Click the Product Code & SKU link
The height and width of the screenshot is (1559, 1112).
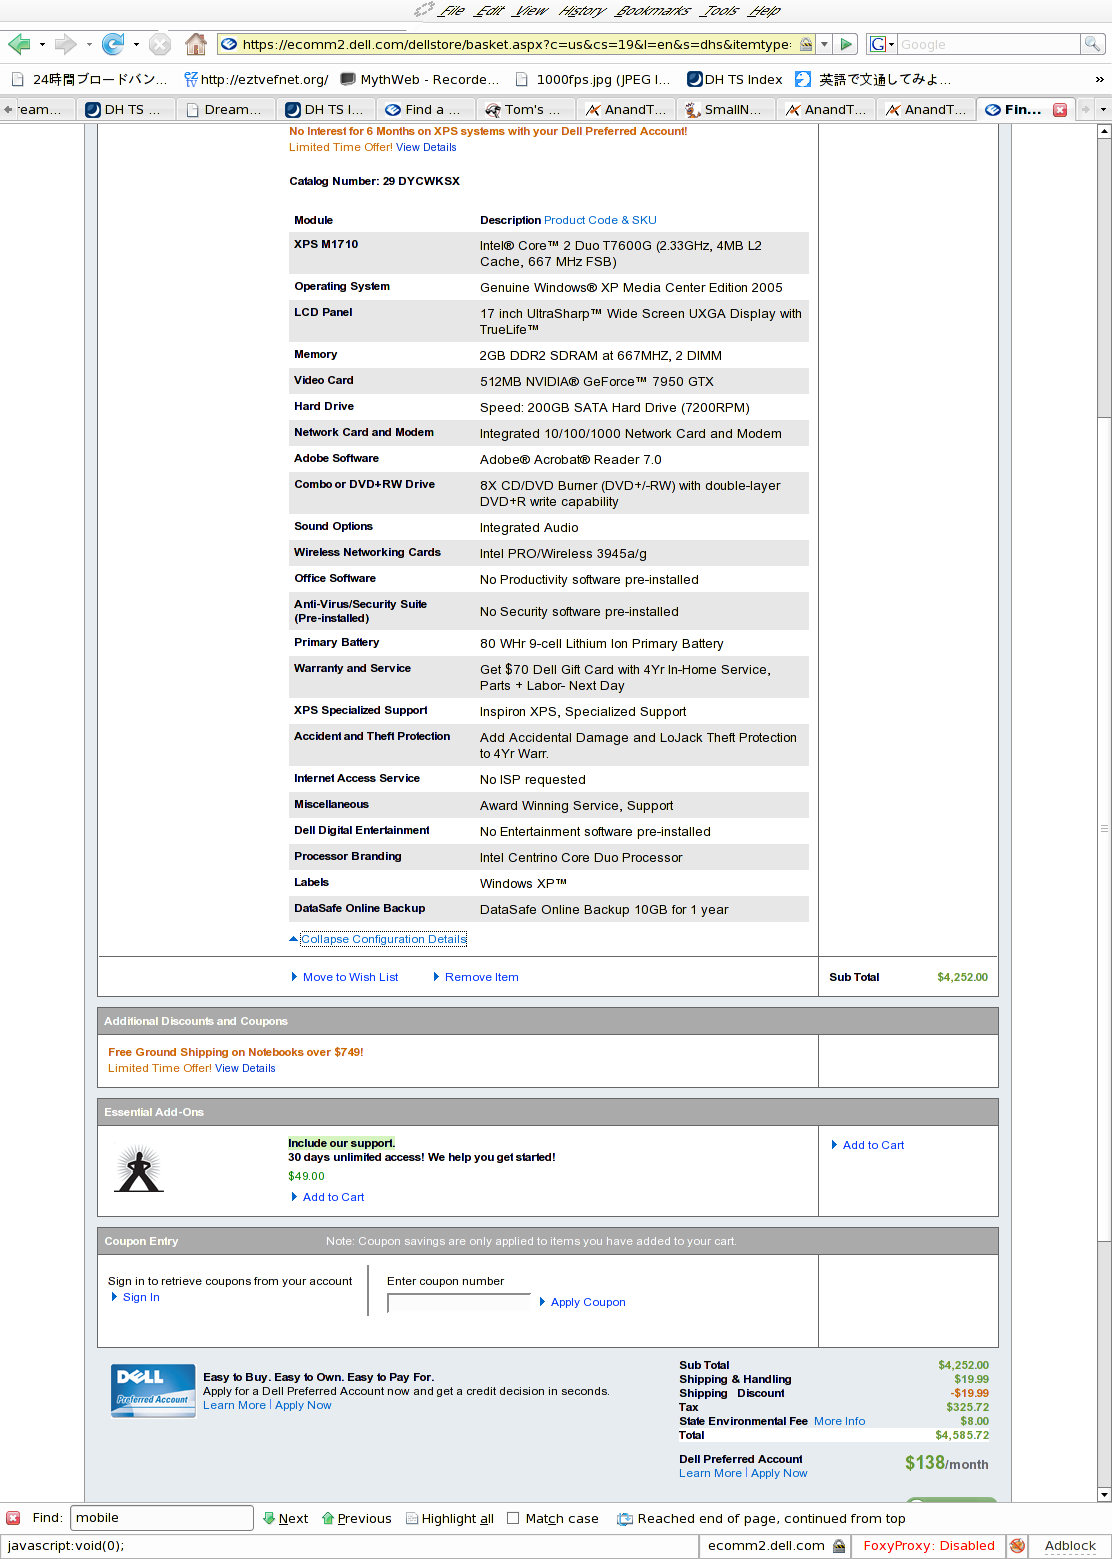(600, 220)
